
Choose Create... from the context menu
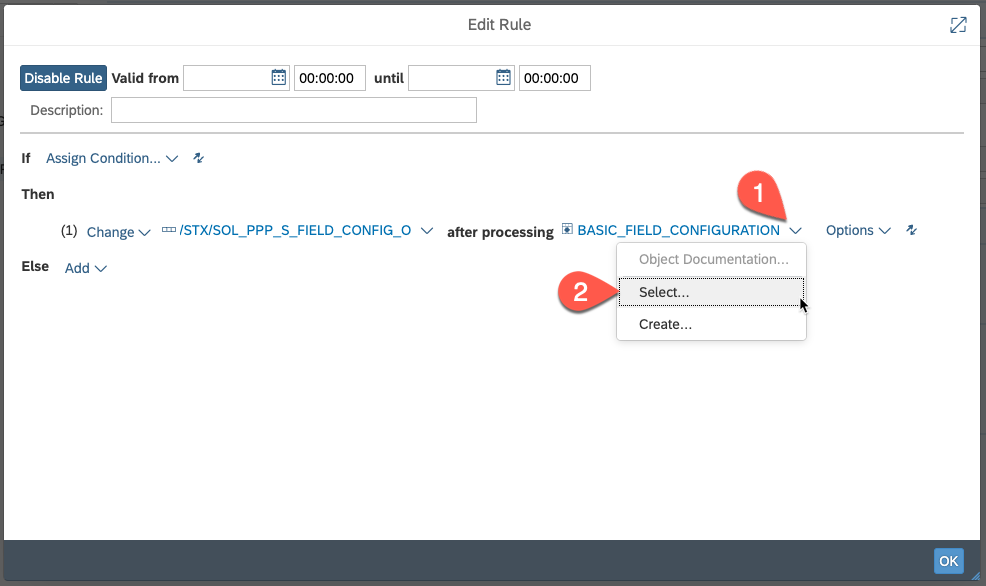click(x=665, y=324)
